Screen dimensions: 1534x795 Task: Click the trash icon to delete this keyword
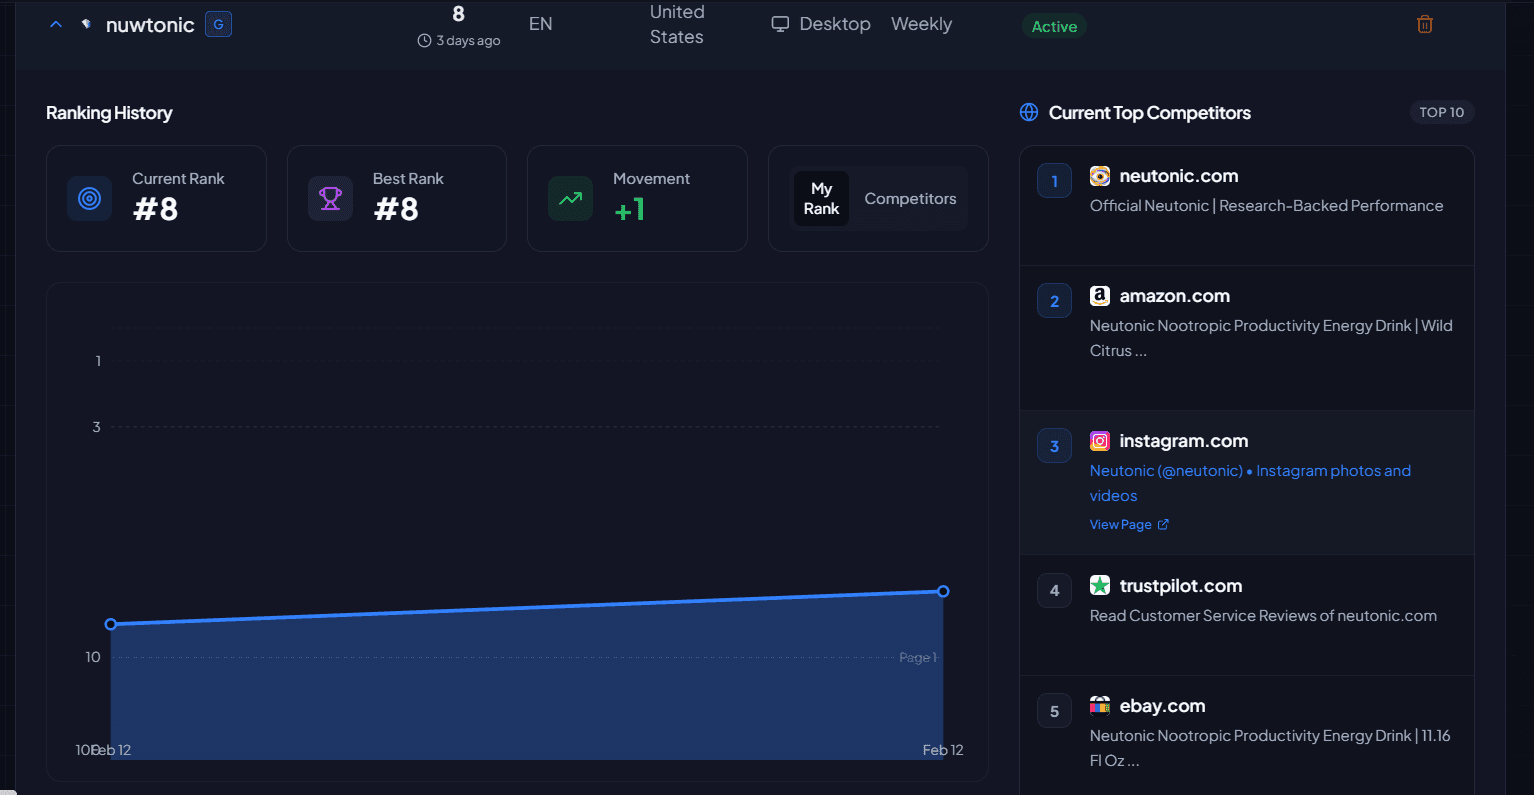1425,23
